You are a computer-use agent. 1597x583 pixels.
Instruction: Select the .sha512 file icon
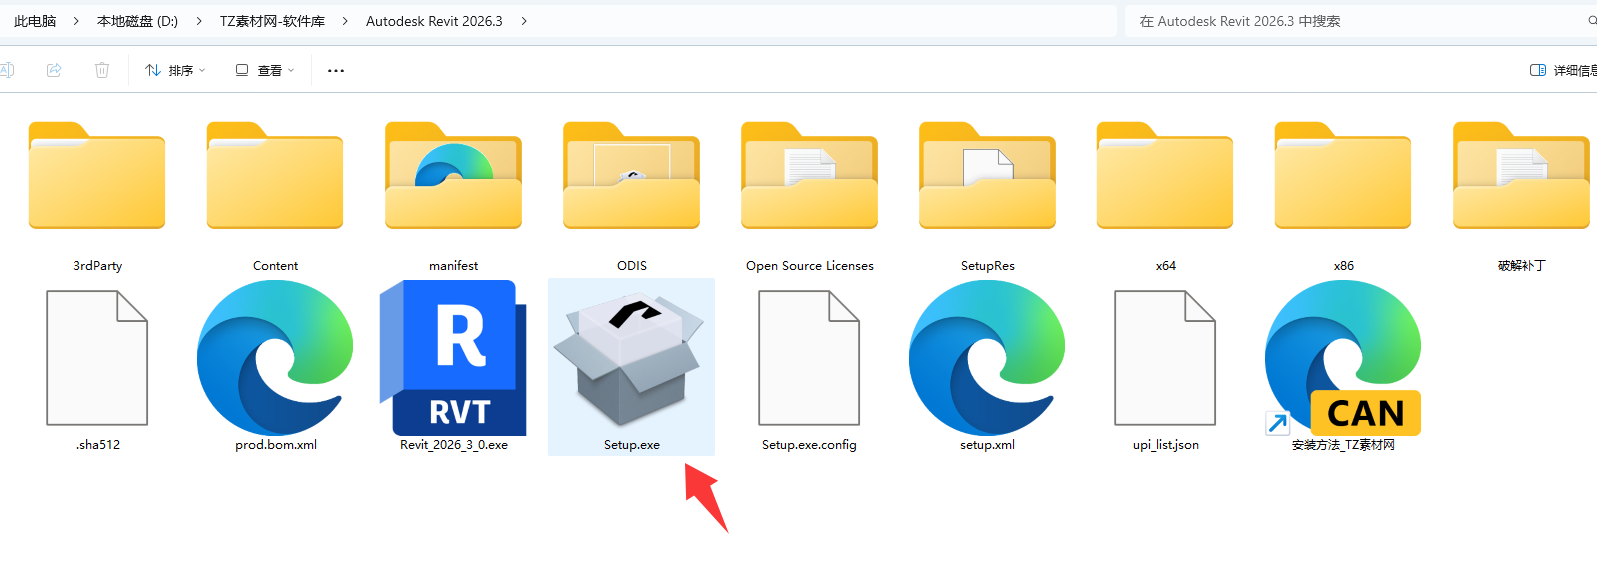97,358
